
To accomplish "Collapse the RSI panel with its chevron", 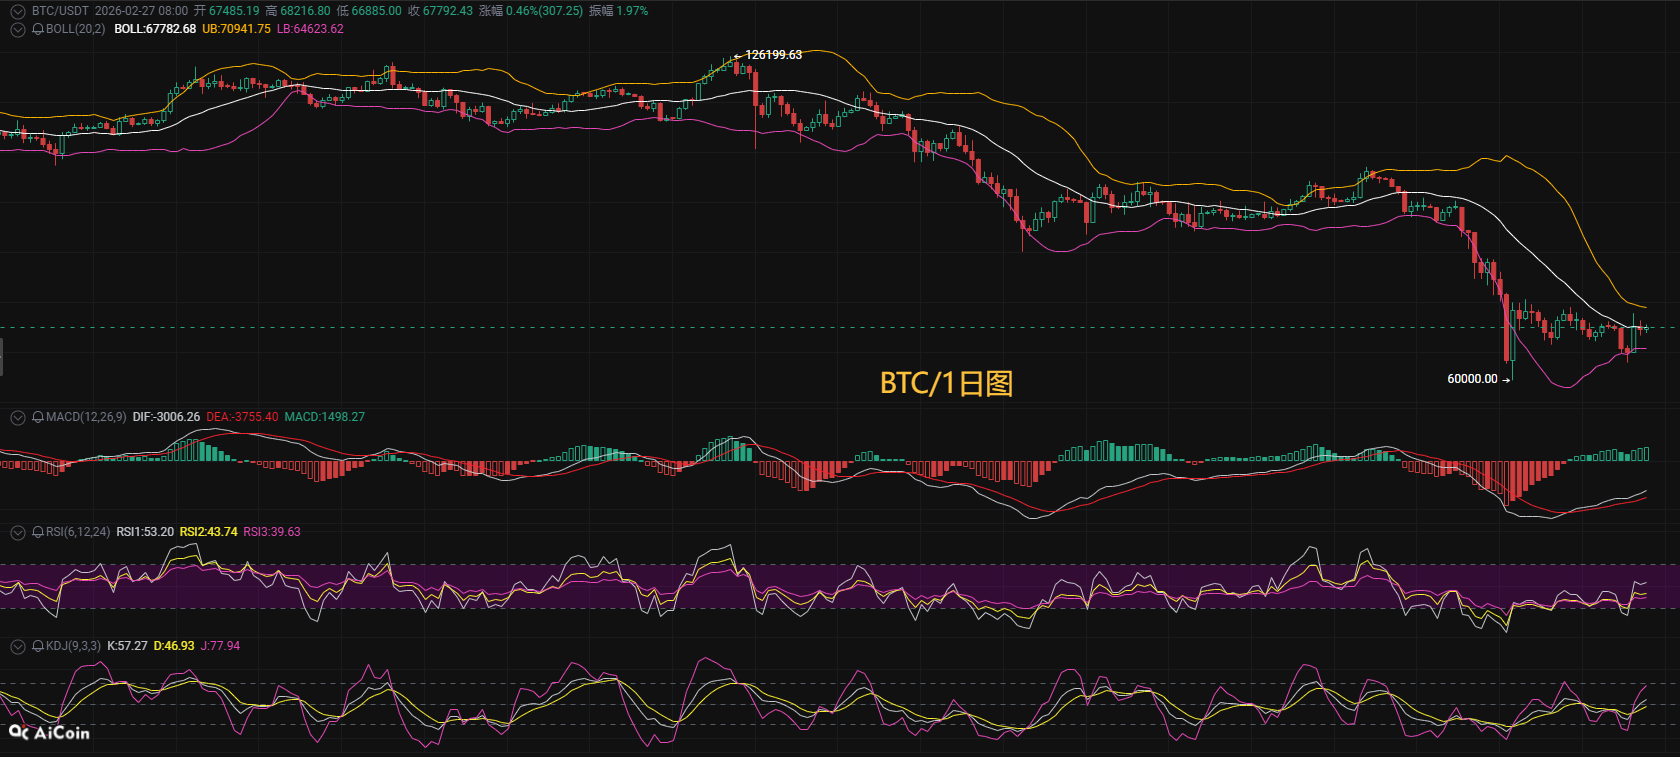I will coord(17,532).
